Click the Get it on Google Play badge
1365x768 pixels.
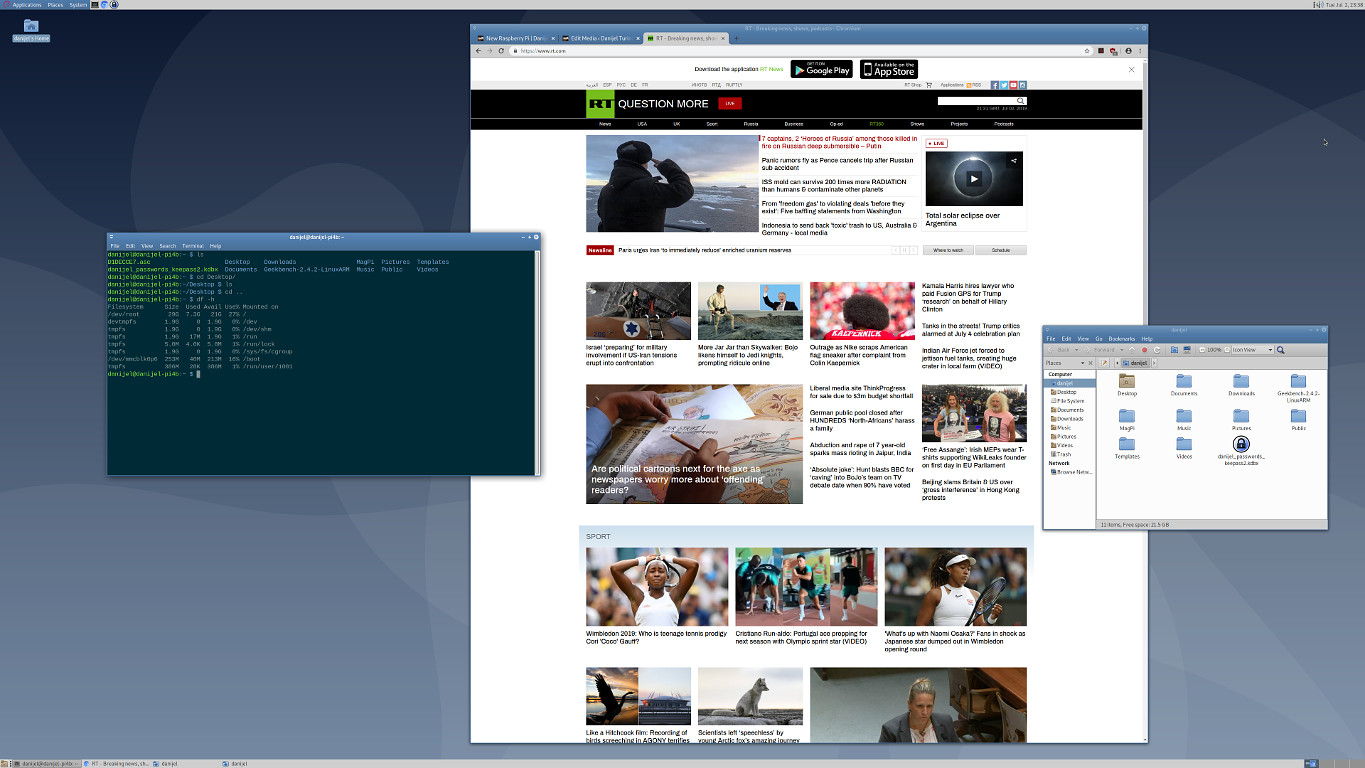pos(822,69)
